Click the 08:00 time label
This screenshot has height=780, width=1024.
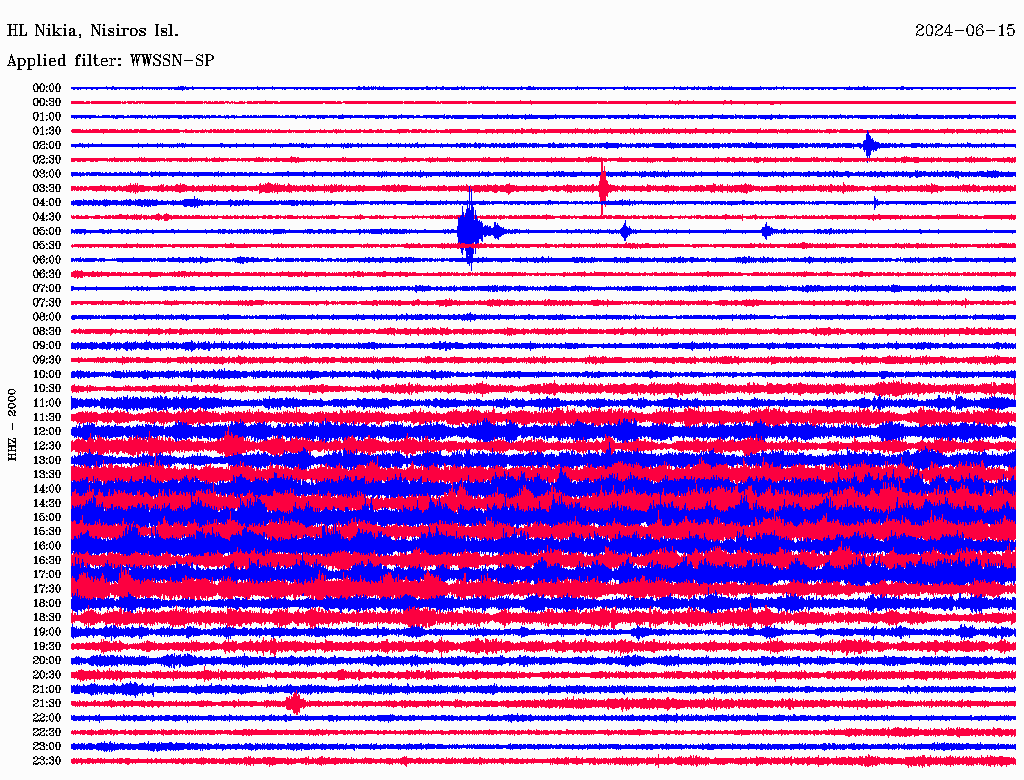pyautogui.click(x=46, y=317)
